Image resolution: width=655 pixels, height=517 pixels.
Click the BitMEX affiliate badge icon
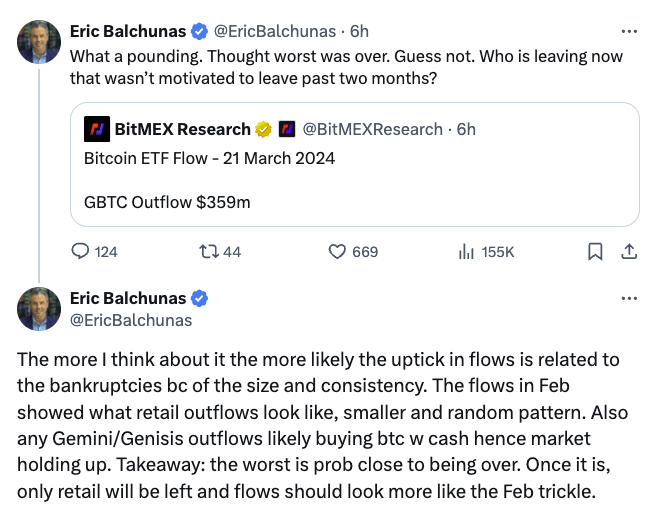coord(287,129)
